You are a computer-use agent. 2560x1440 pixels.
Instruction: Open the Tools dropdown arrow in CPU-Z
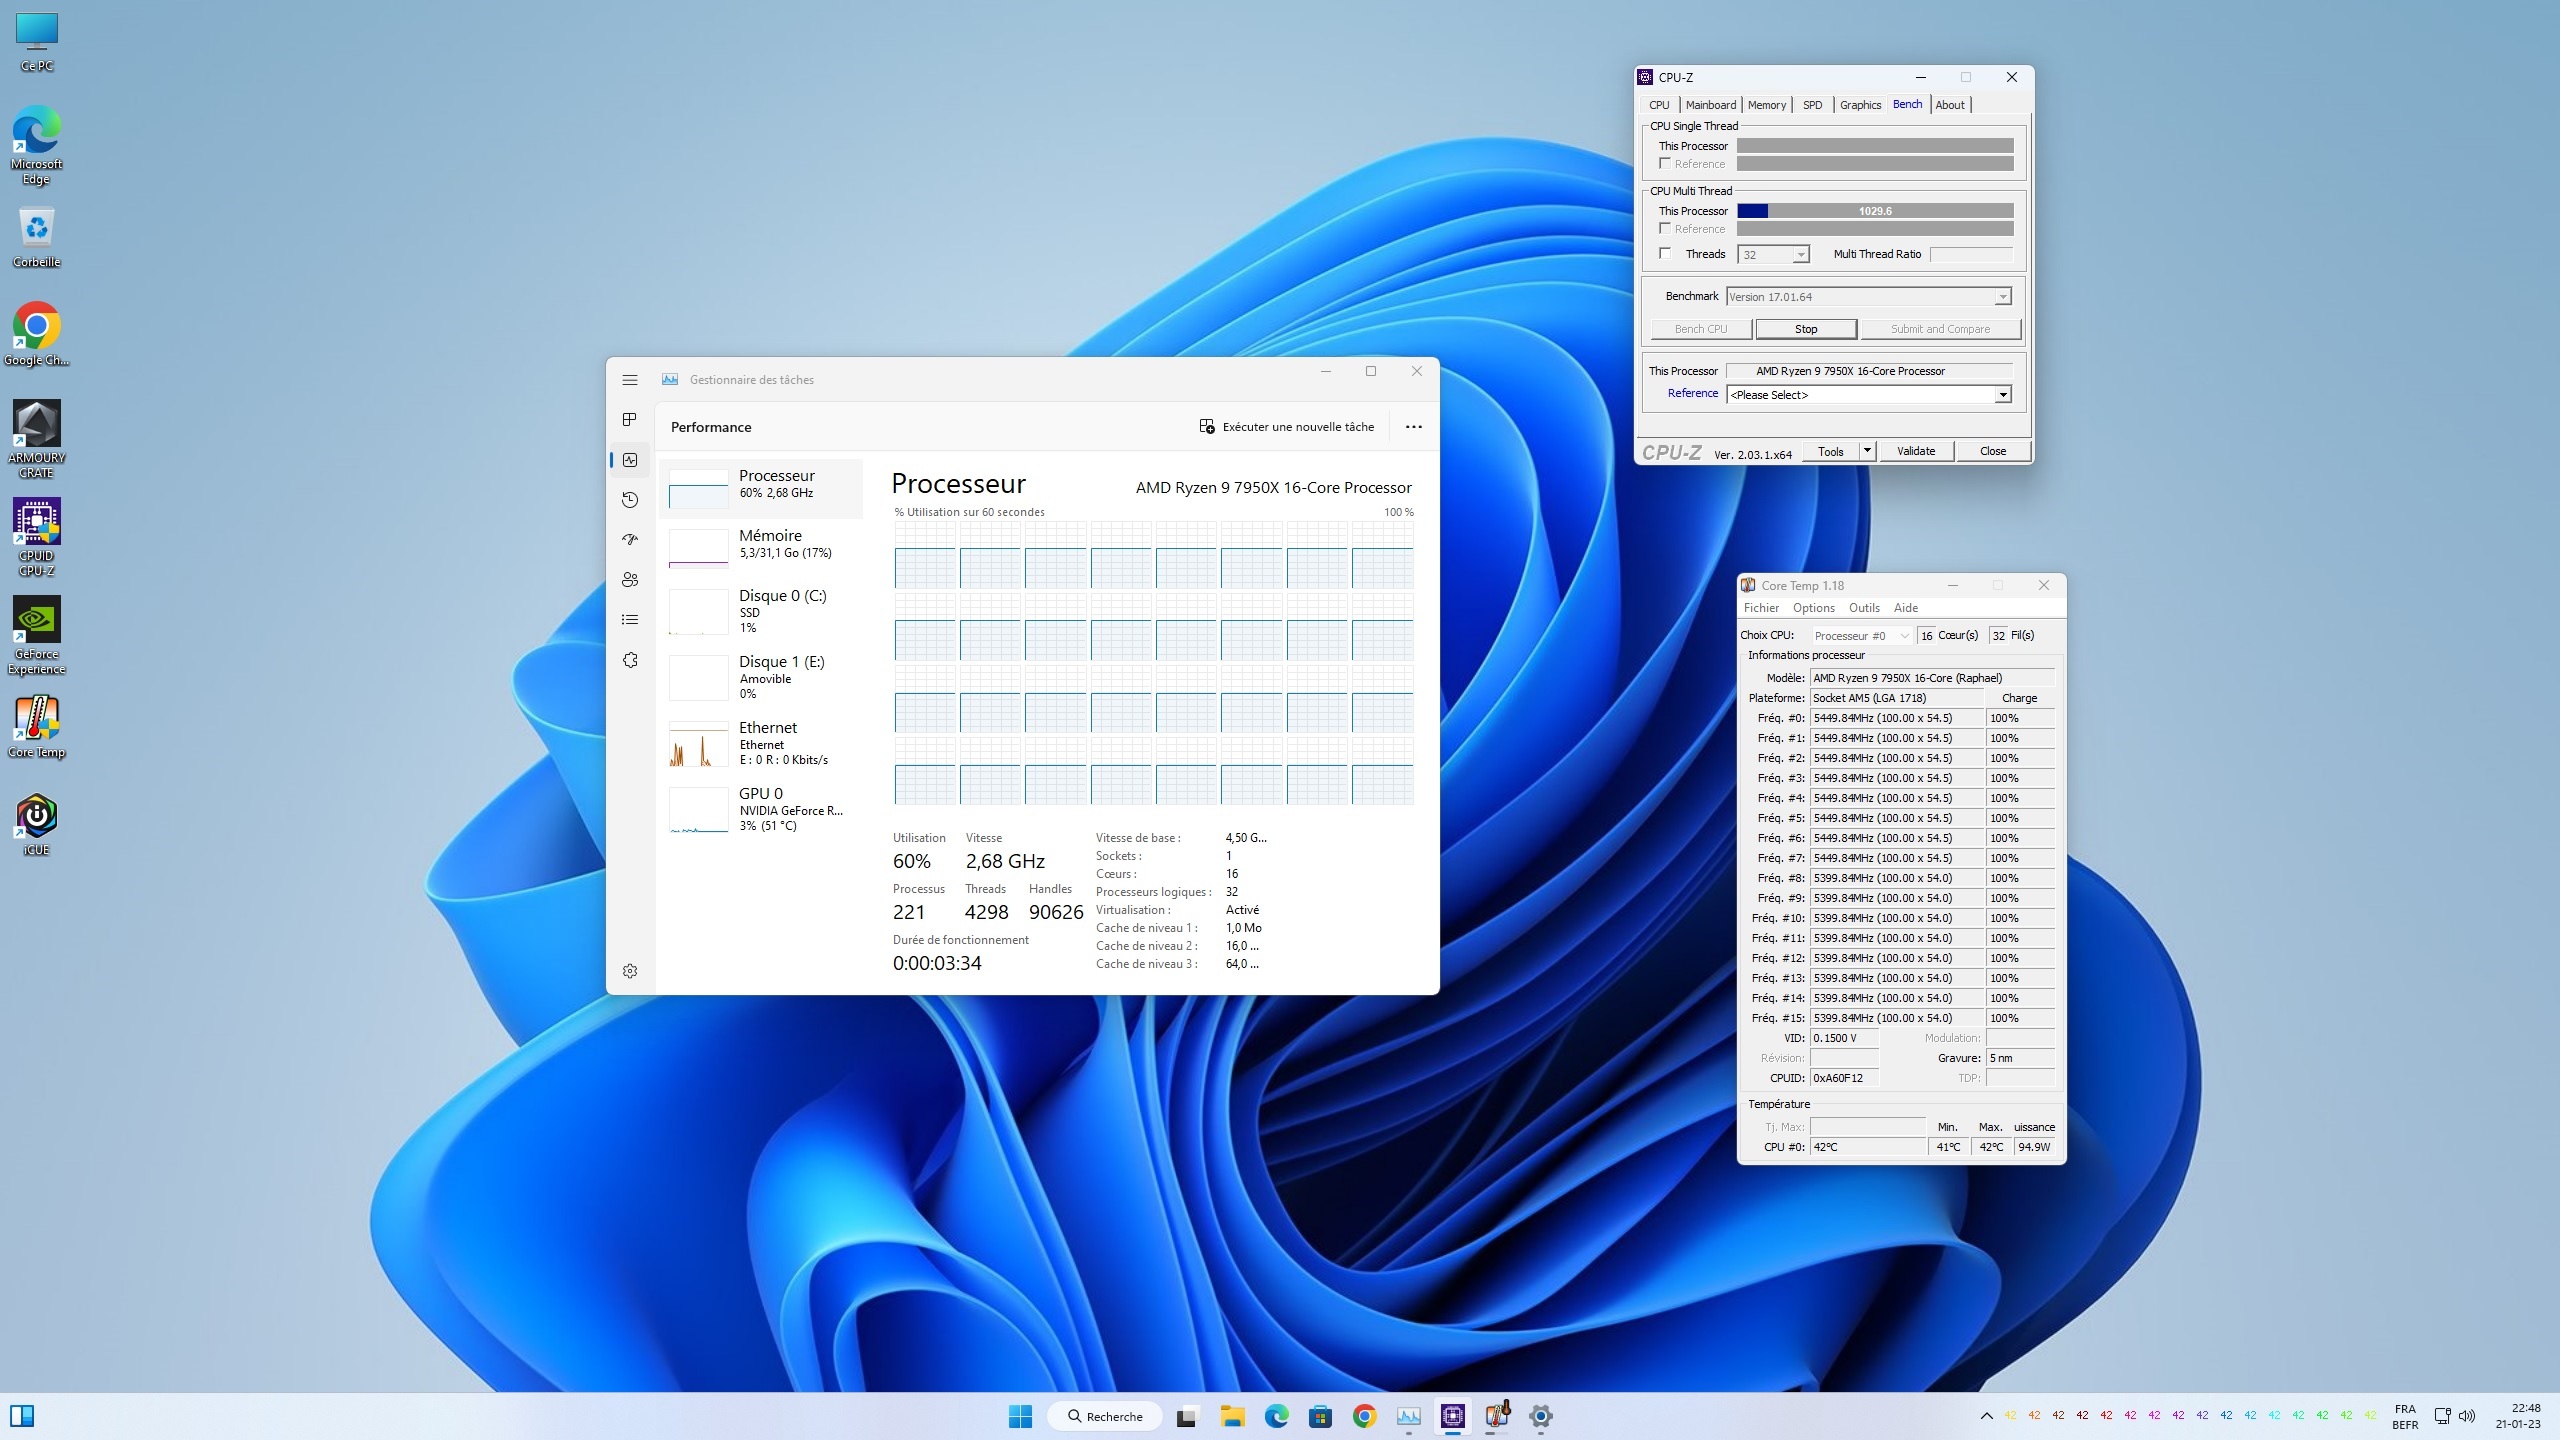pos(1866,451)
